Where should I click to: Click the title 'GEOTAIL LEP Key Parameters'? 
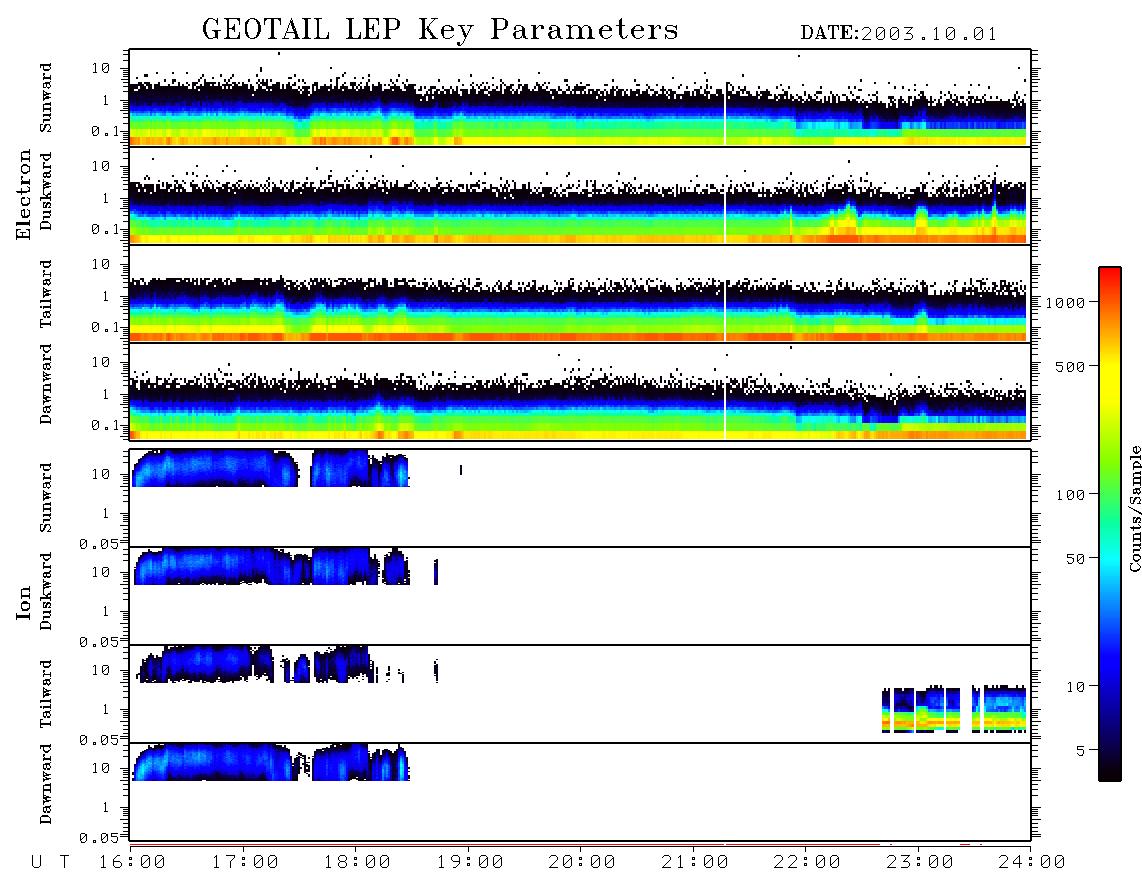click(440, 29)
